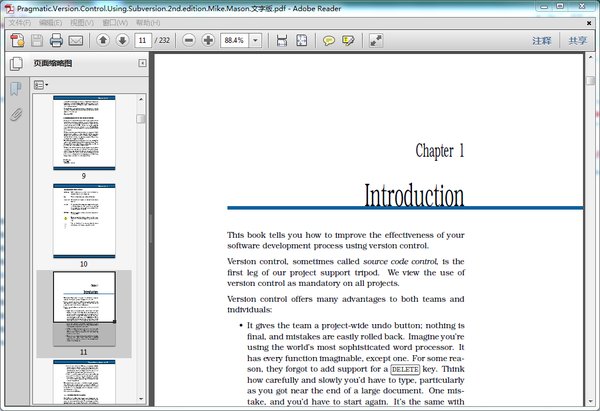Click the page number field showing 11
The height and width of the screenshot is (411, 600).
[x=143, y=40]
